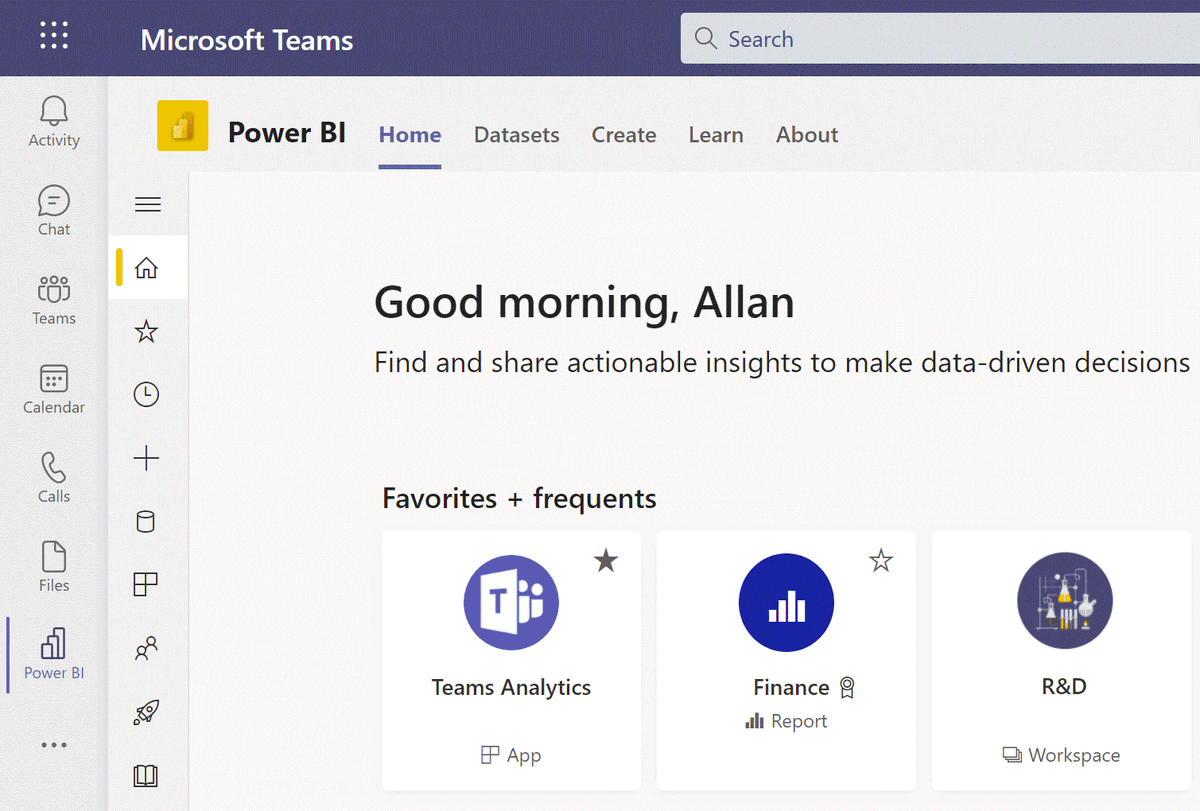Open the About tab
This screenshot has width=1200, height=811.
point(806,134)
